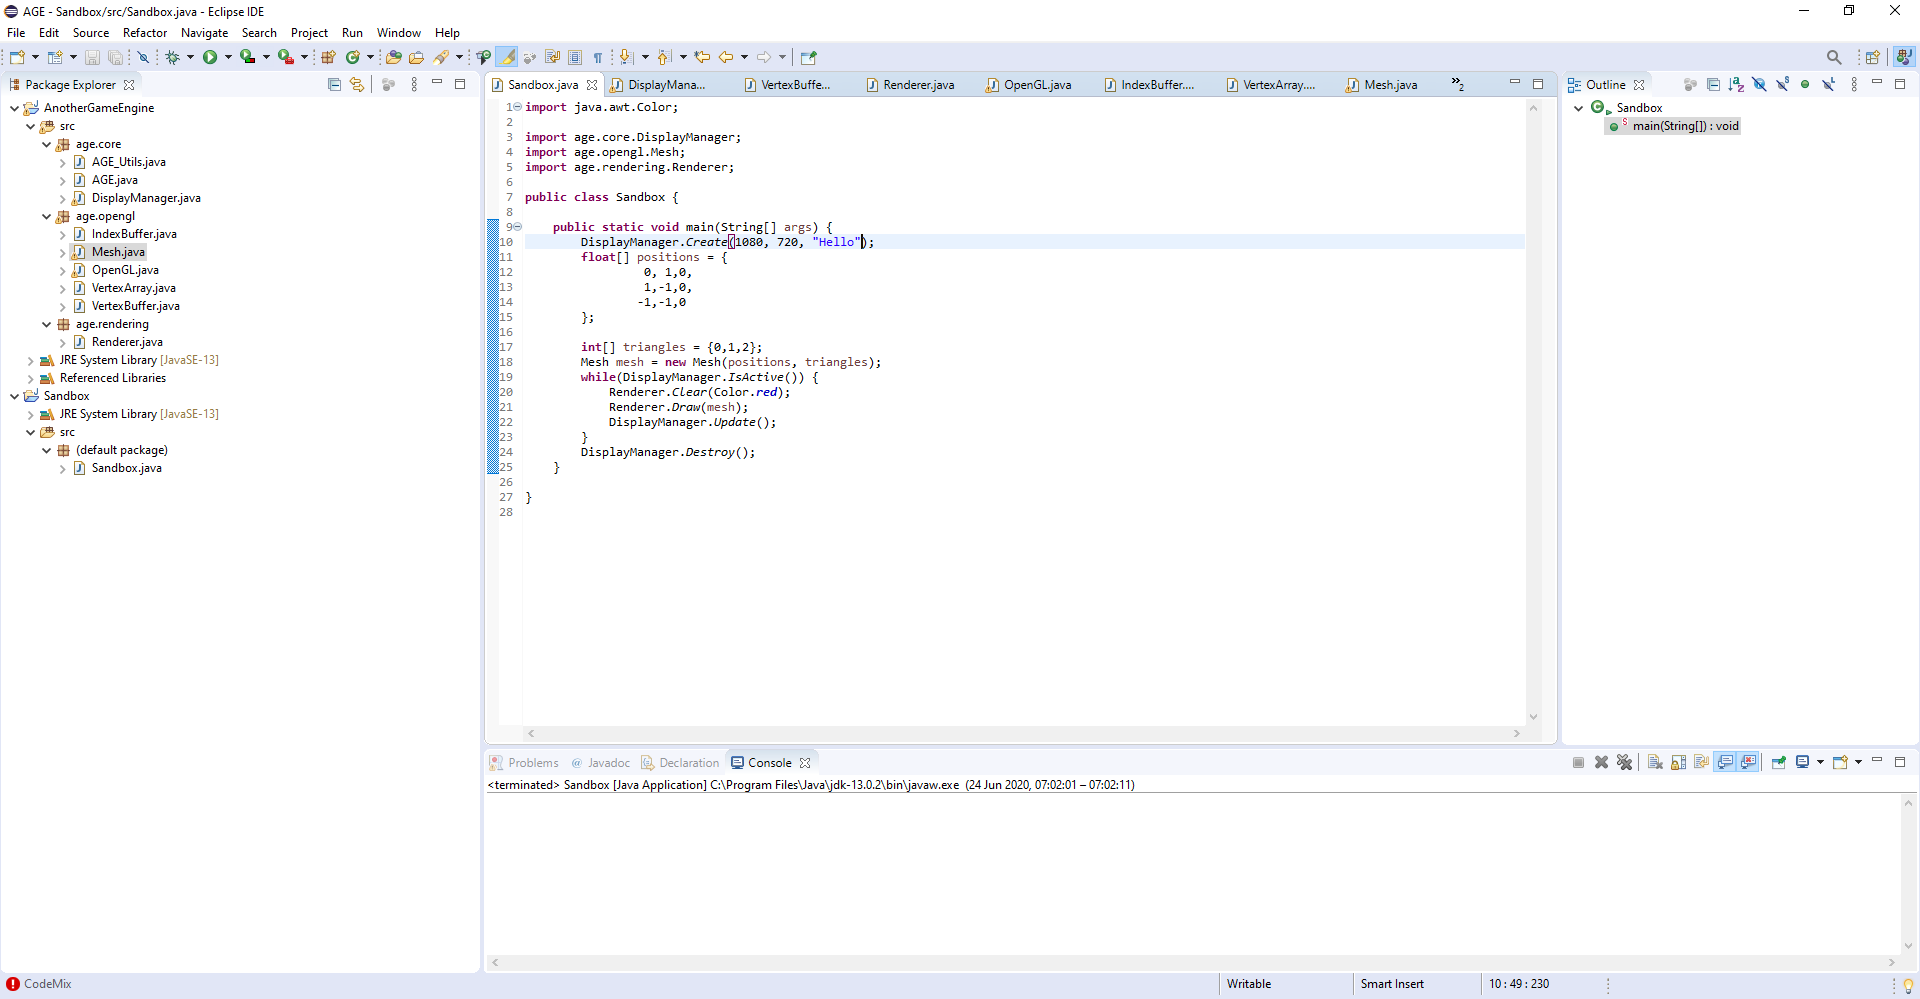Viewport: 1920px width, 999px height.
Task: Toggle Link with Editor in Package Explorer
Action: click(357, 84)
